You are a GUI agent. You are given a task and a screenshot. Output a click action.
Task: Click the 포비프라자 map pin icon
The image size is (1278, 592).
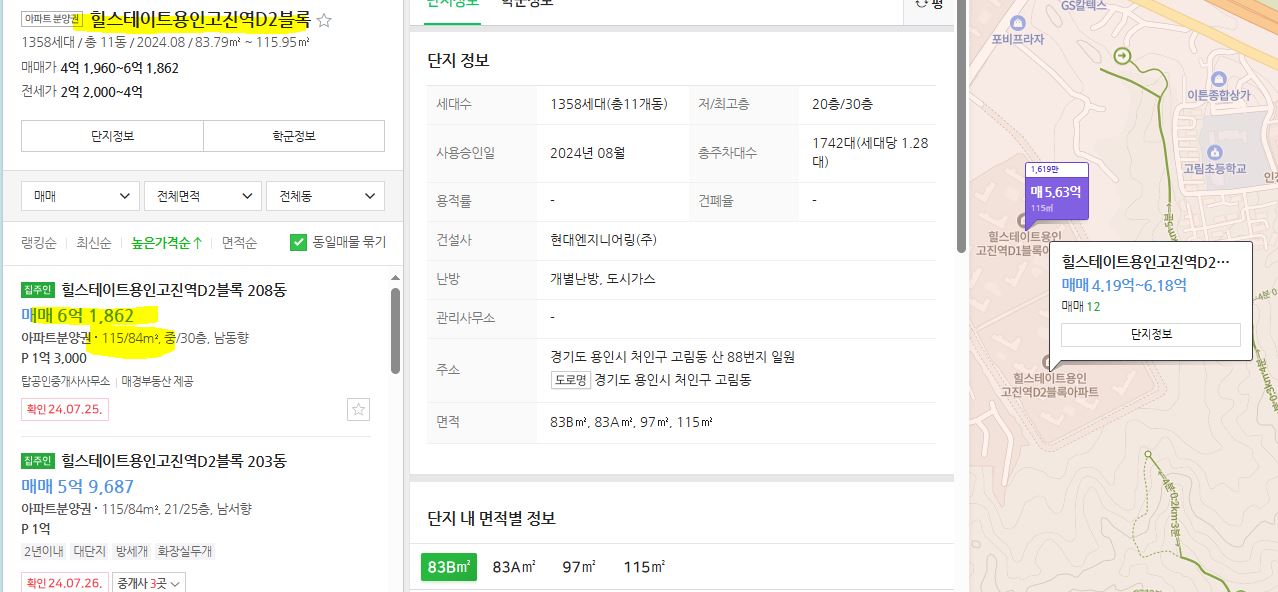1018,23
